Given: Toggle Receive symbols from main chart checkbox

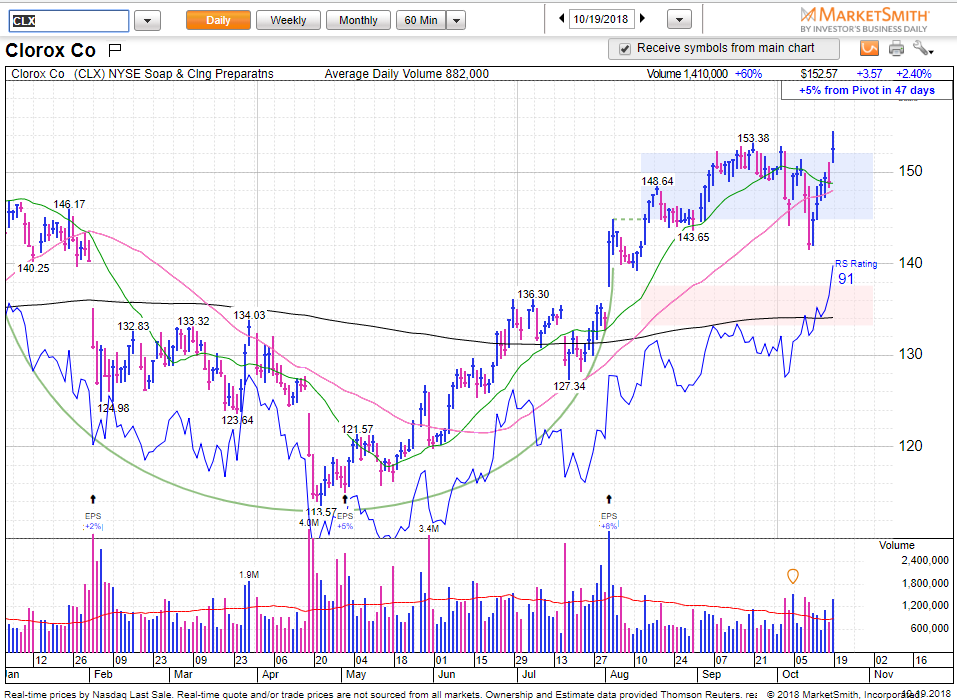Looking at the screenshot, I should click(624, 49).
